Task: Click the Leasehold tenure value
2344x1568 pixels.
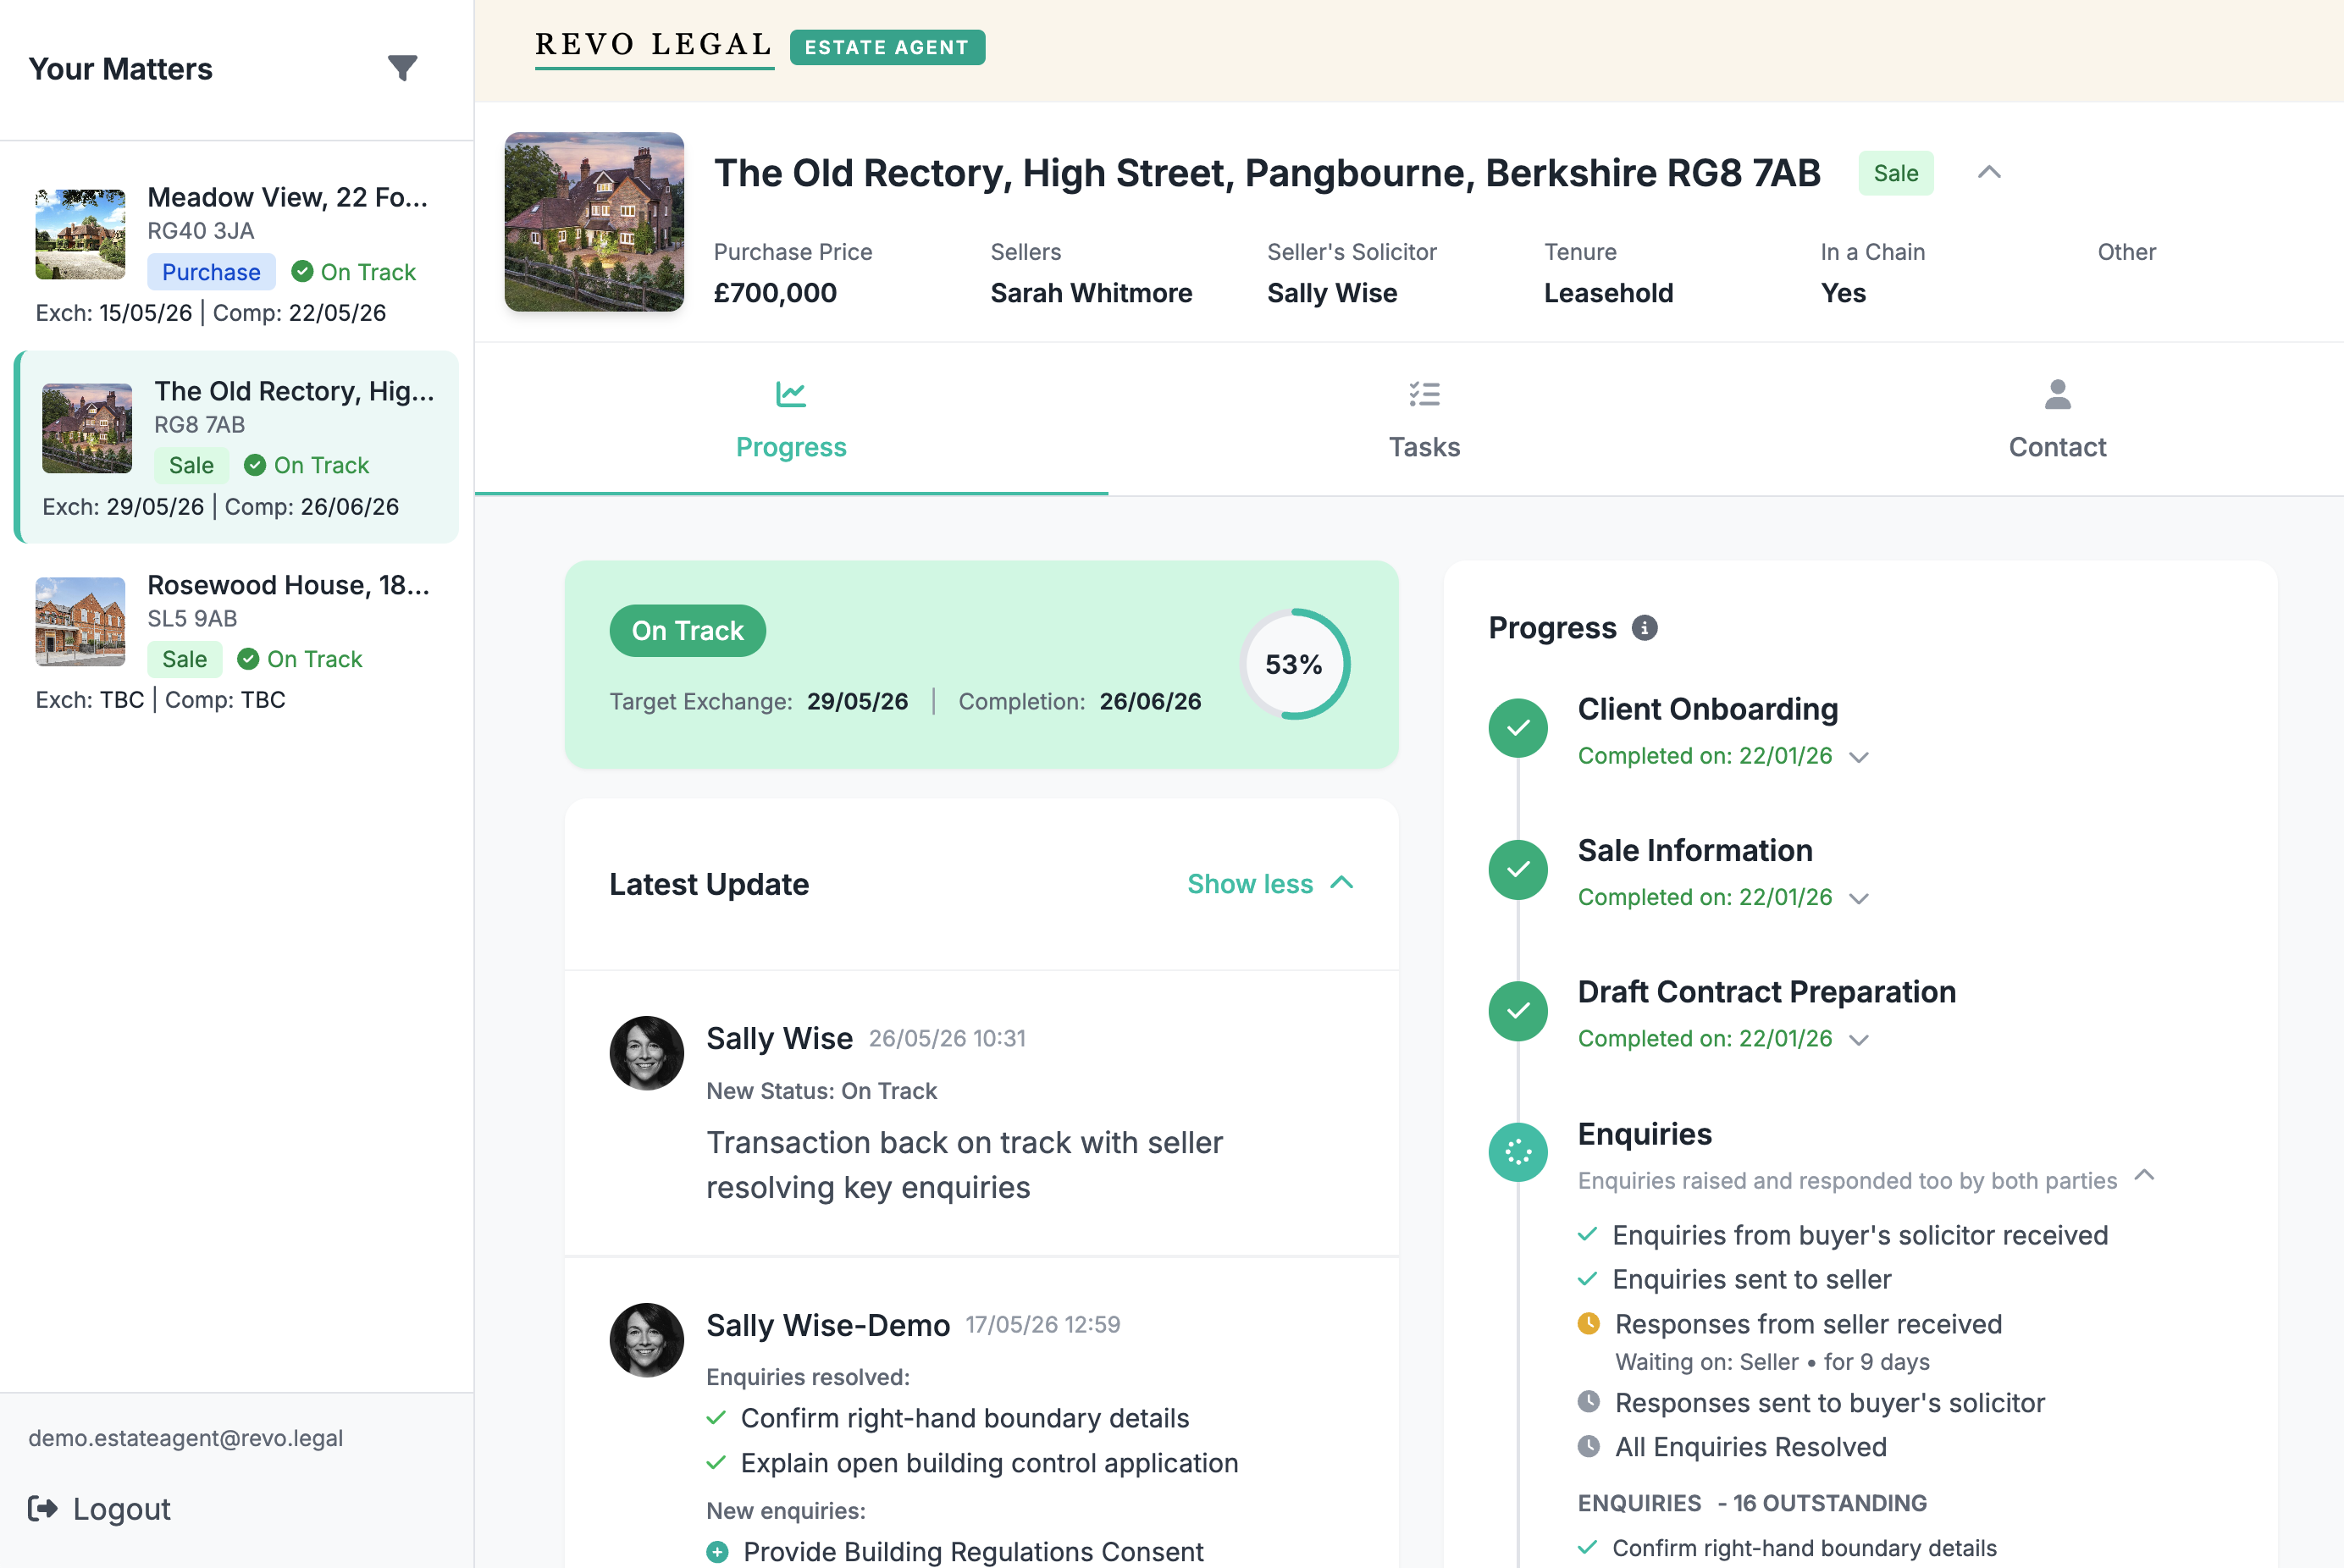Action: pyautogui.click(x=1608, y=293)
